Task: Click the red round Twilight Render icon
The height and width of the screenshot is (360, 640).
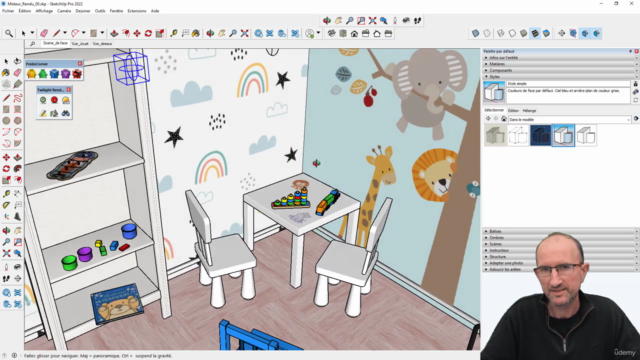Action: point(54,100)
